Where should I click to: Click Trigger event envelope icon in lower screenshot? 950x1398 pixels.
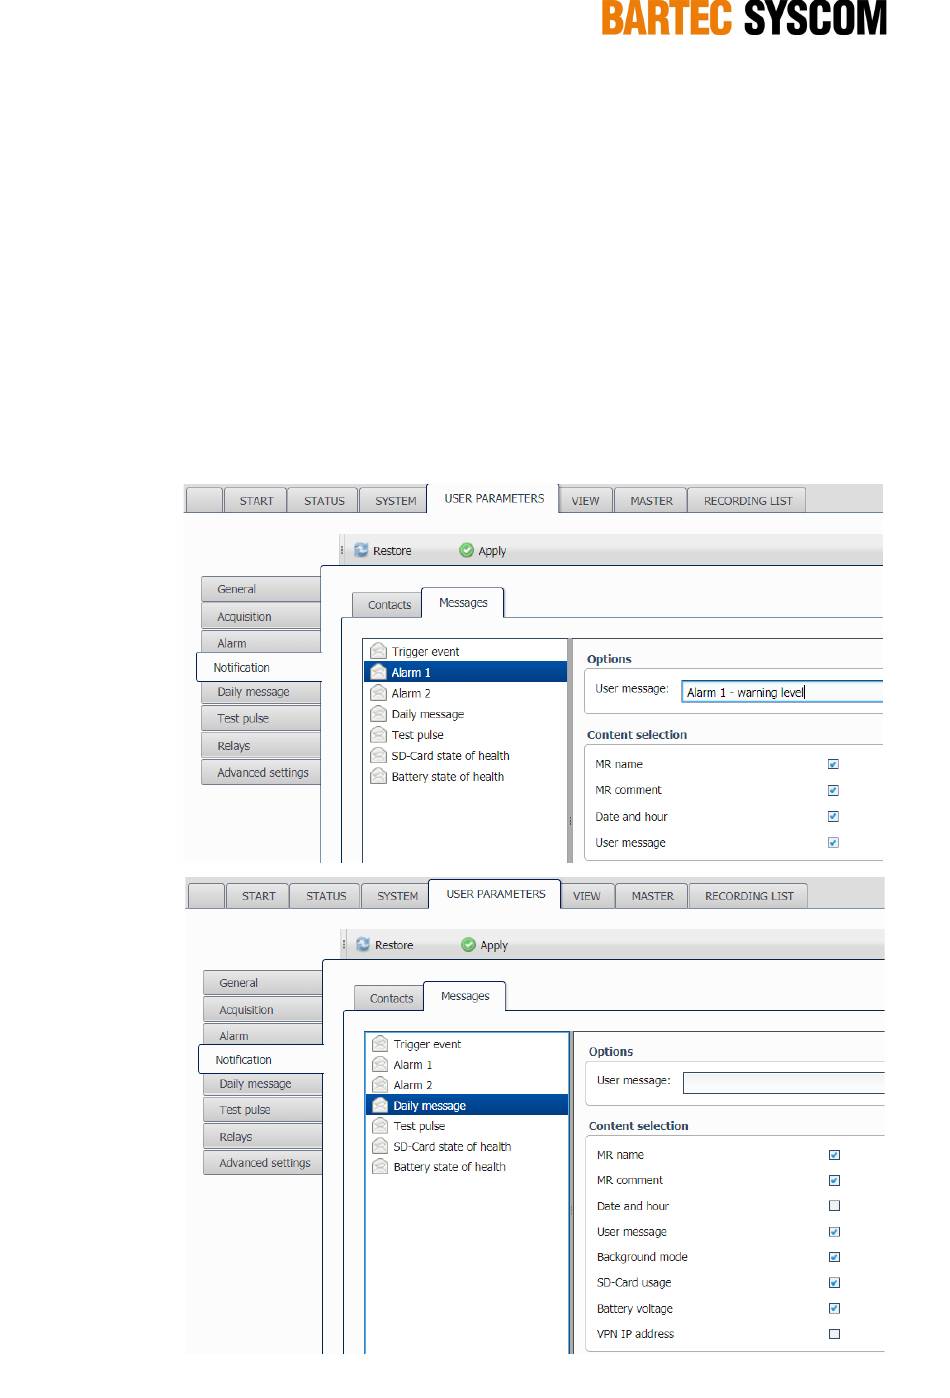(x=380, y=1044)
